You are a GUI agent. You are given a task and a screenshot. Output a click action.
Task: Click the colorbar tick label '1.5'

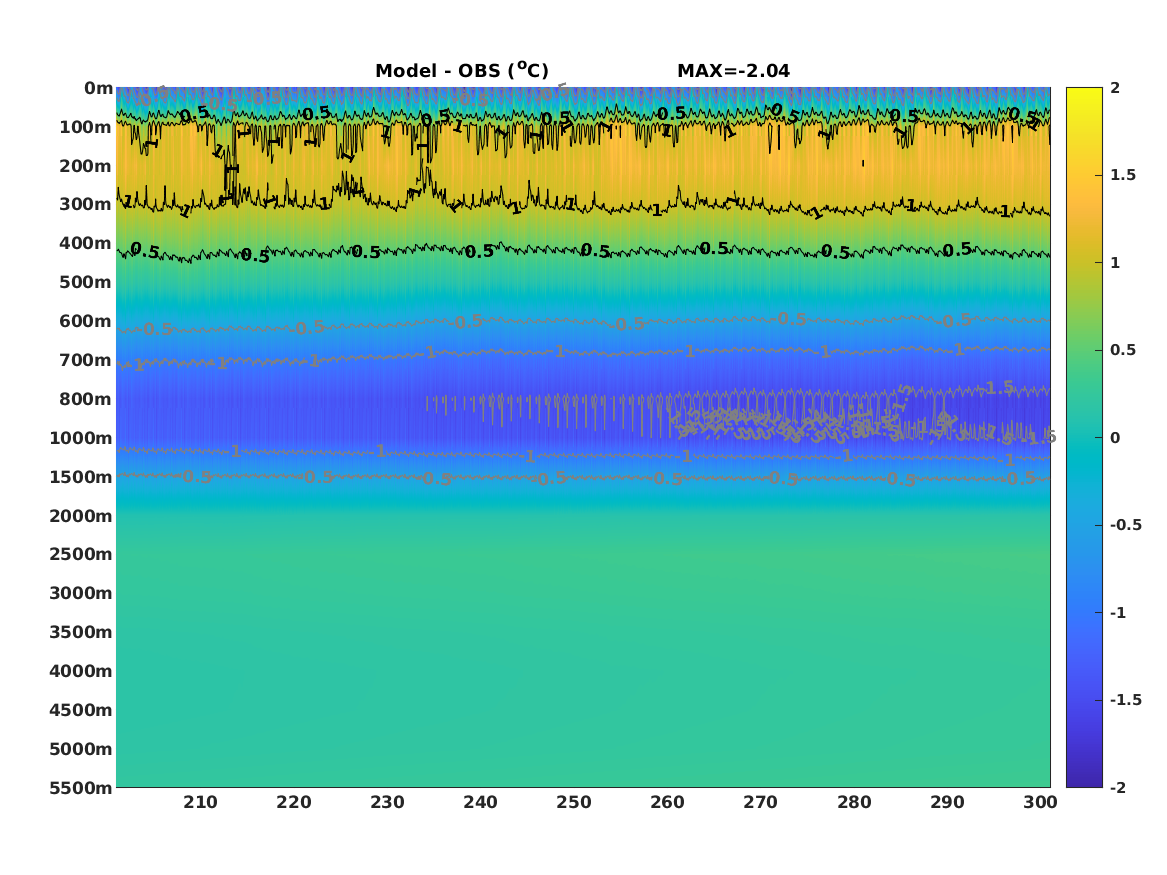tap(1123, 175)
